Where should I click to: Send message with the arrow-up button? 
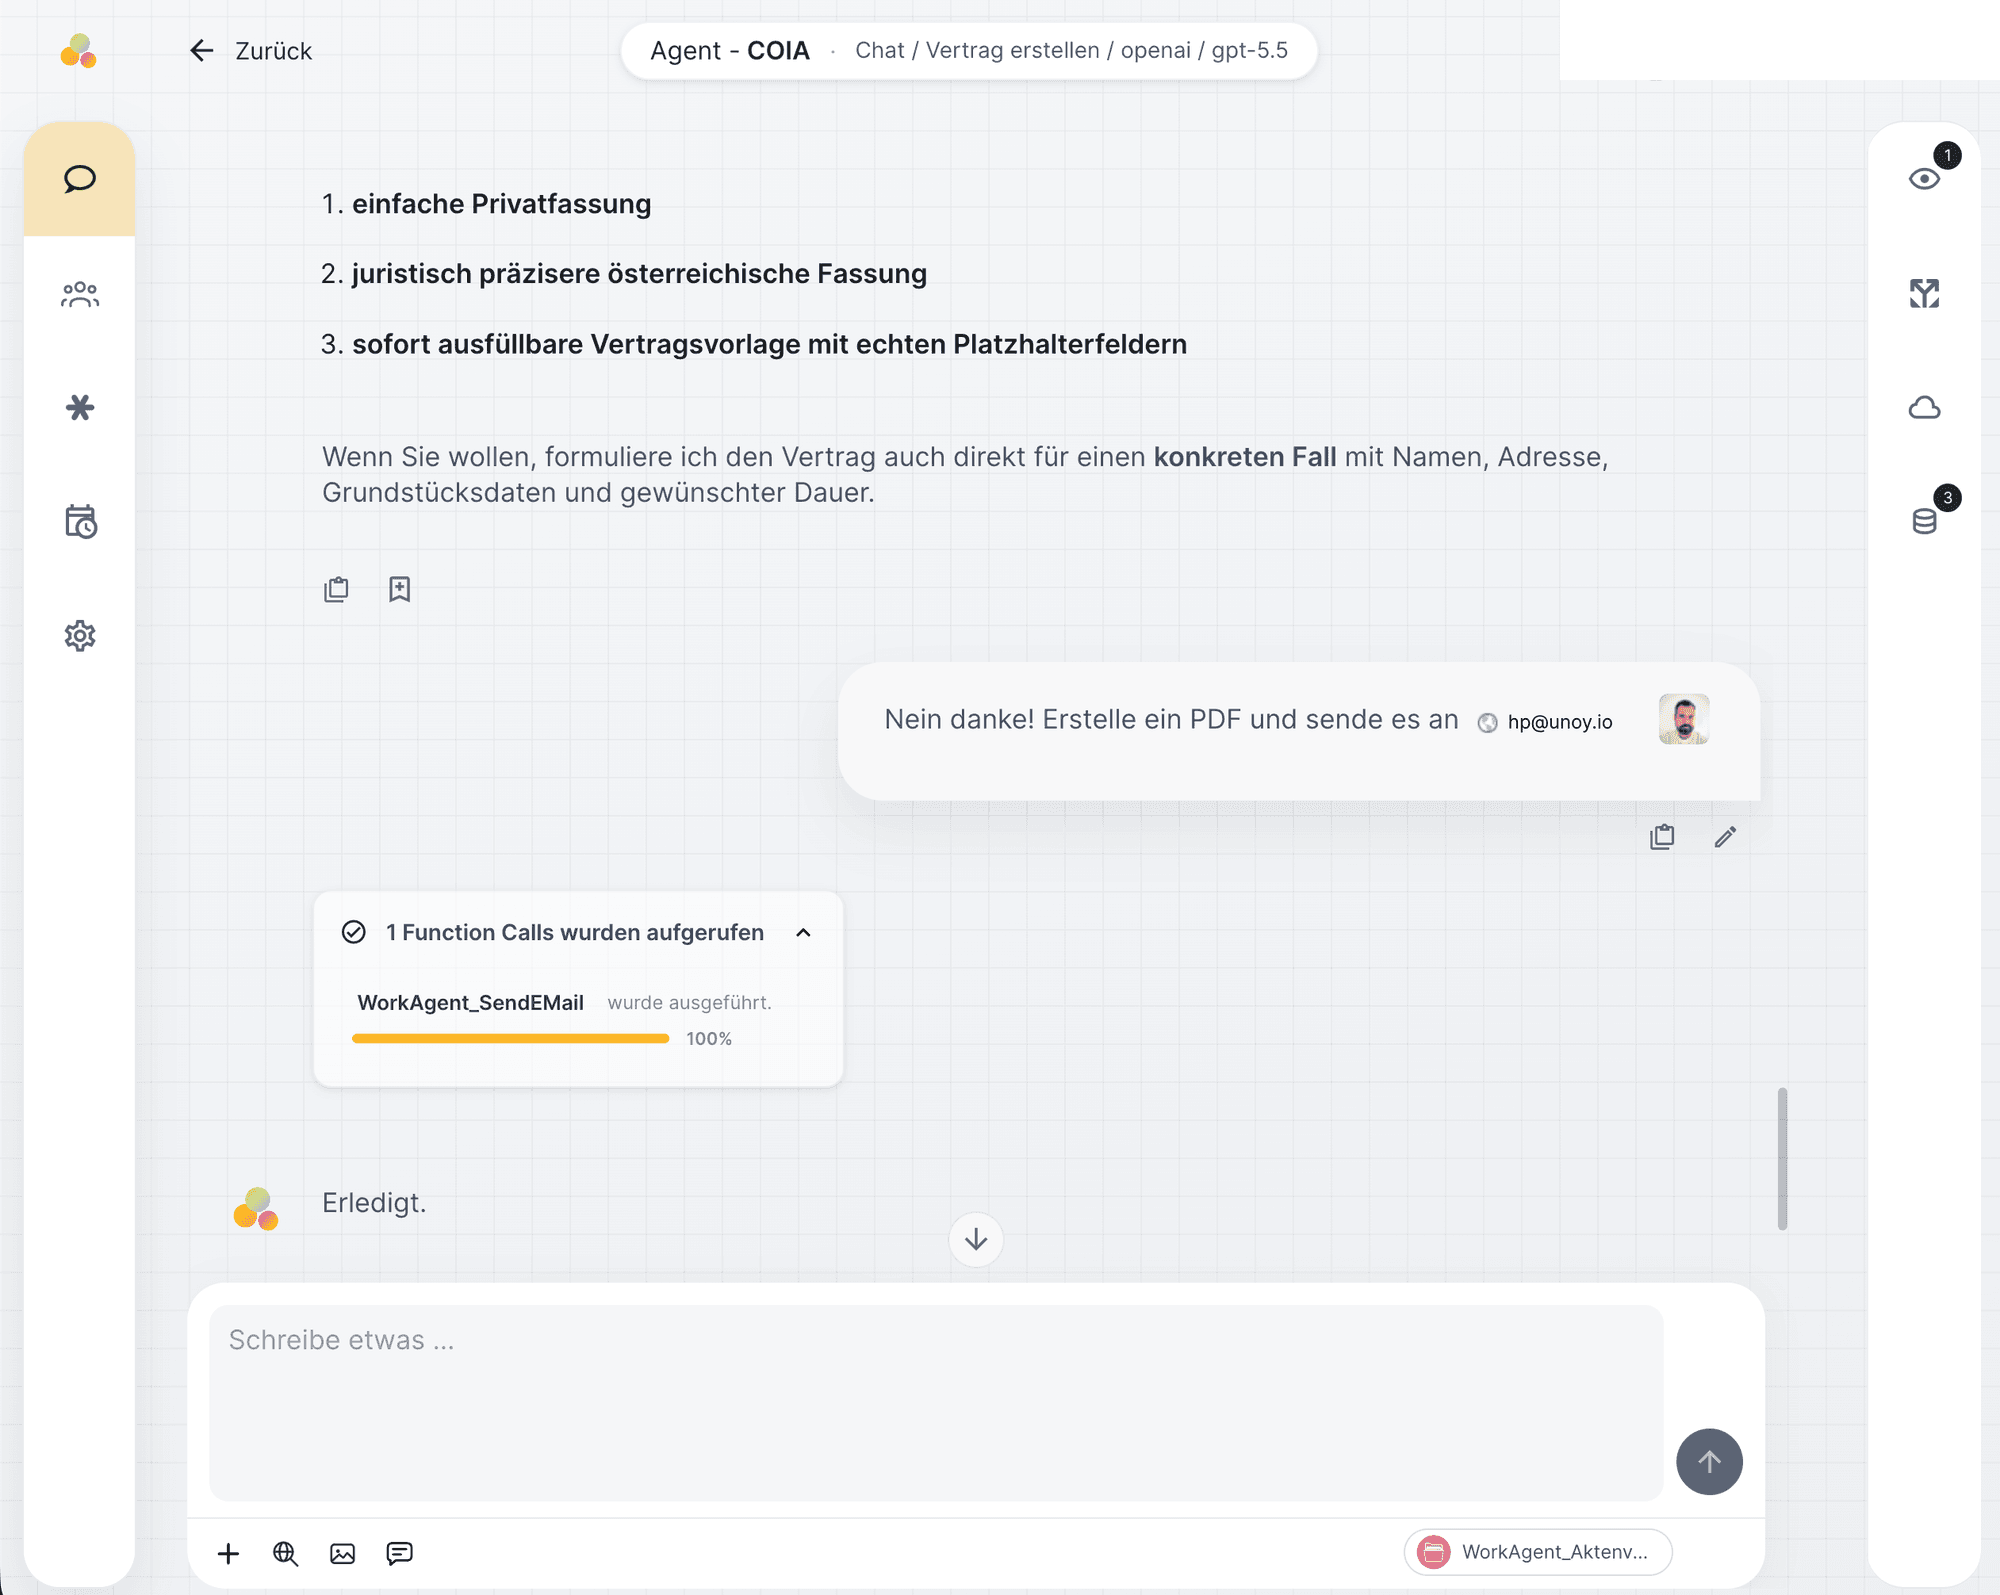click(1709, 1461)
